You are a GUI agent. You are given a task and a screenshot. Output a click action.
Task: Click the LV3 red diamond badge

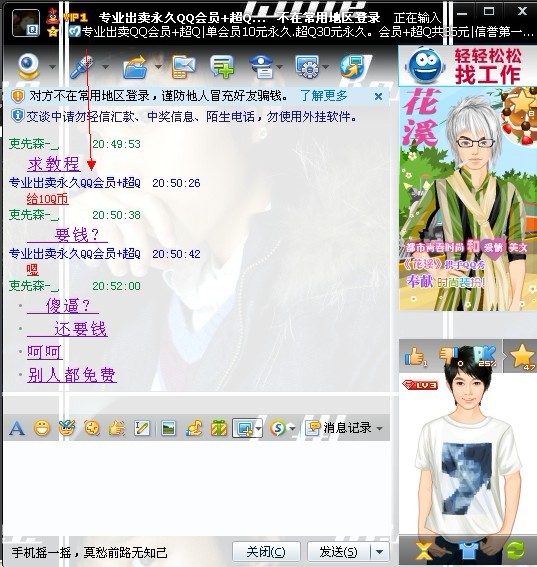420,385
